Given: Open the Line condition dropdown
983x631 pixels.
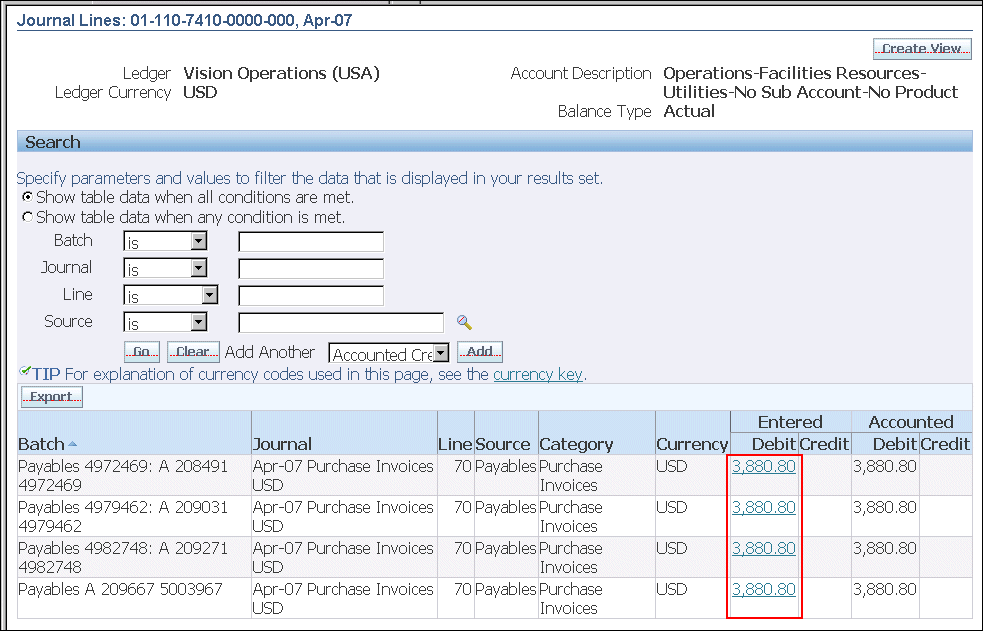Looking at the screenshot, I should pos(209,296).
